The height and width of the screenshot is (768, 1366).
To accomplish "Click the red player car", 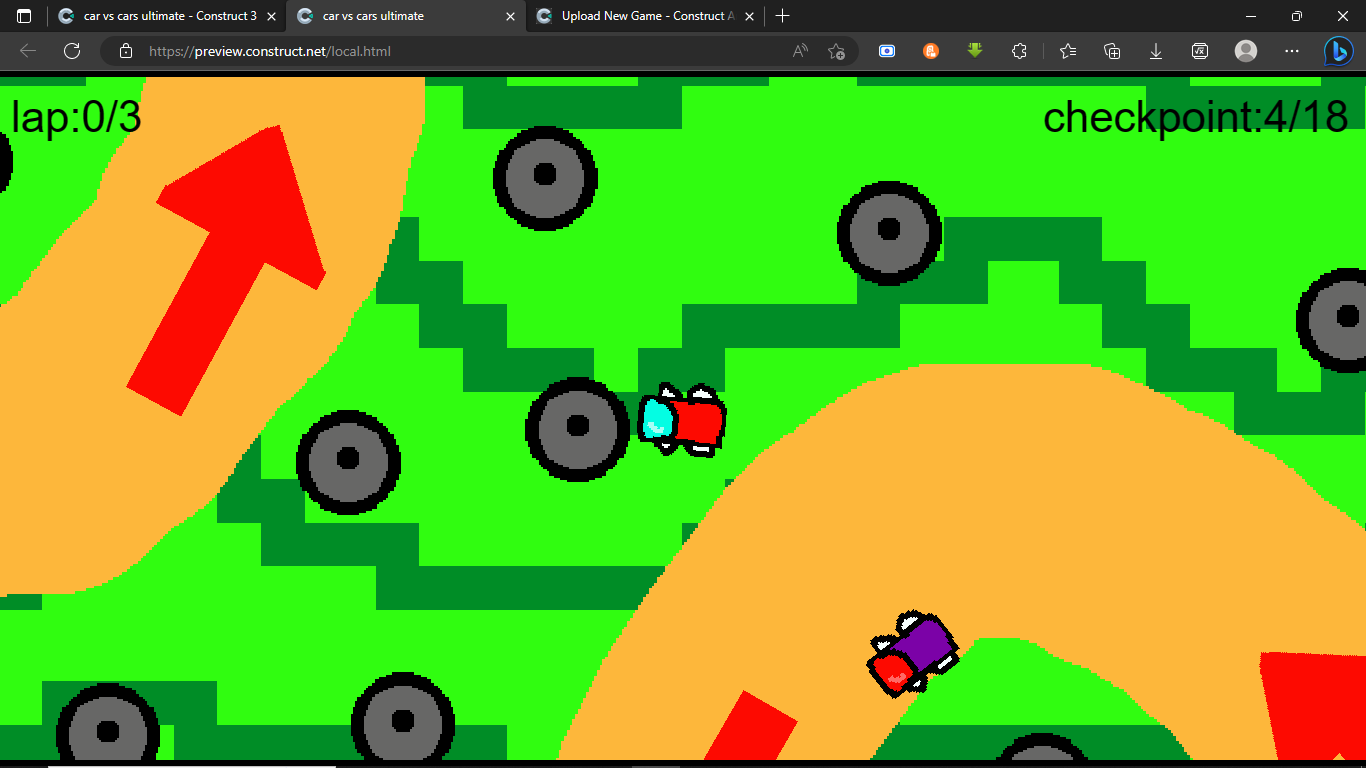I will click(690, 420).
